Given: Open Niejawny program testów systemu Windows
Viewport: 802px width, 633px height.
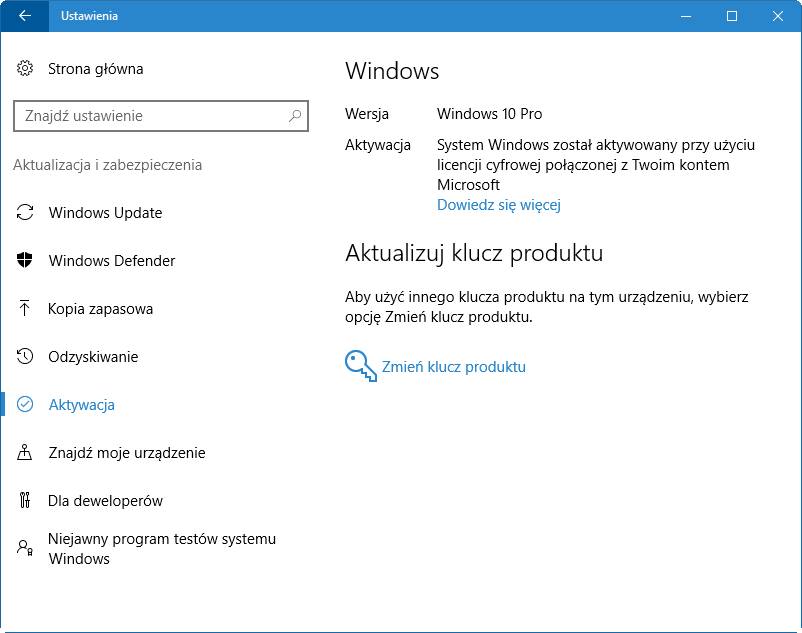Looking at the screenshot, I should (162, 549).
